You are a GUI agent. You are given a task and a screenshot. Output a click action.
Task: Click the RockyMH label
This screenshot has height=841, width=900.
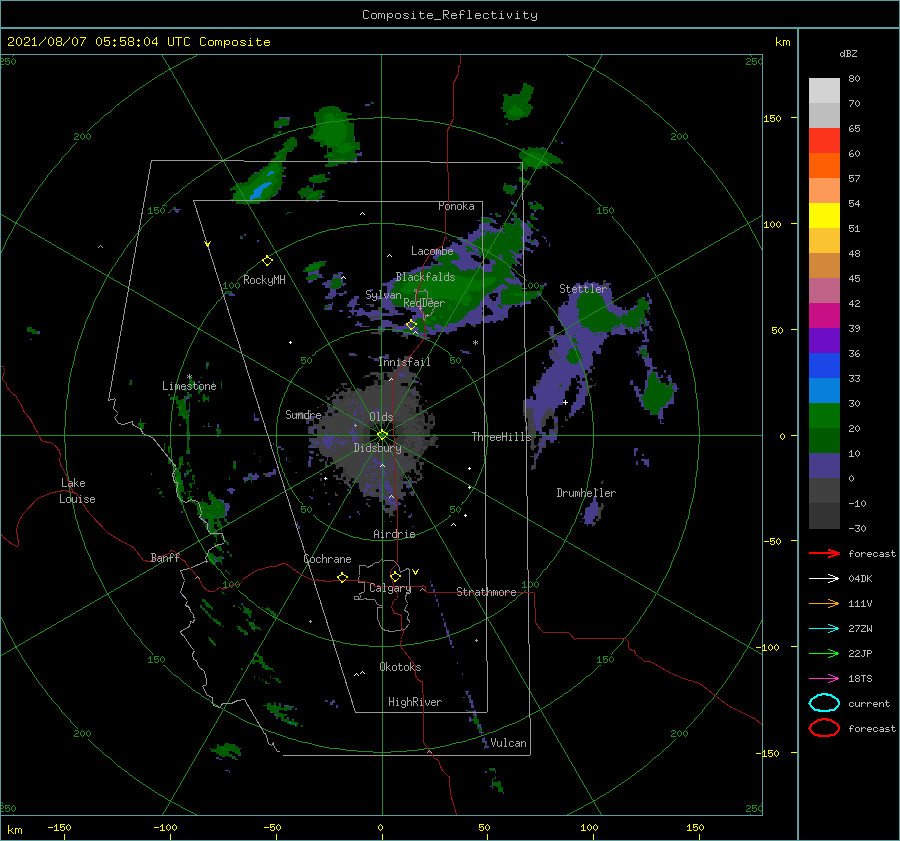264,280
